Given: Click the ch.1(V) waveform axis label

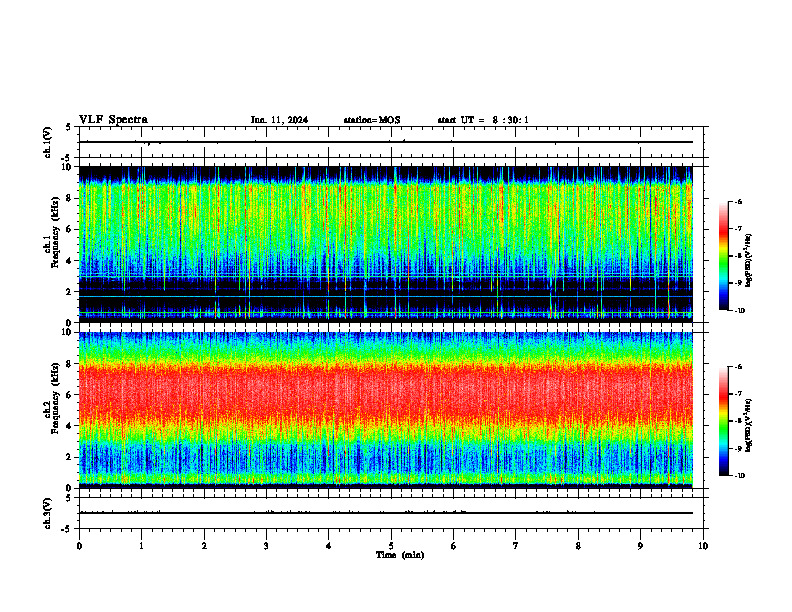Looking at the screenshot, I should click(48, 142).
